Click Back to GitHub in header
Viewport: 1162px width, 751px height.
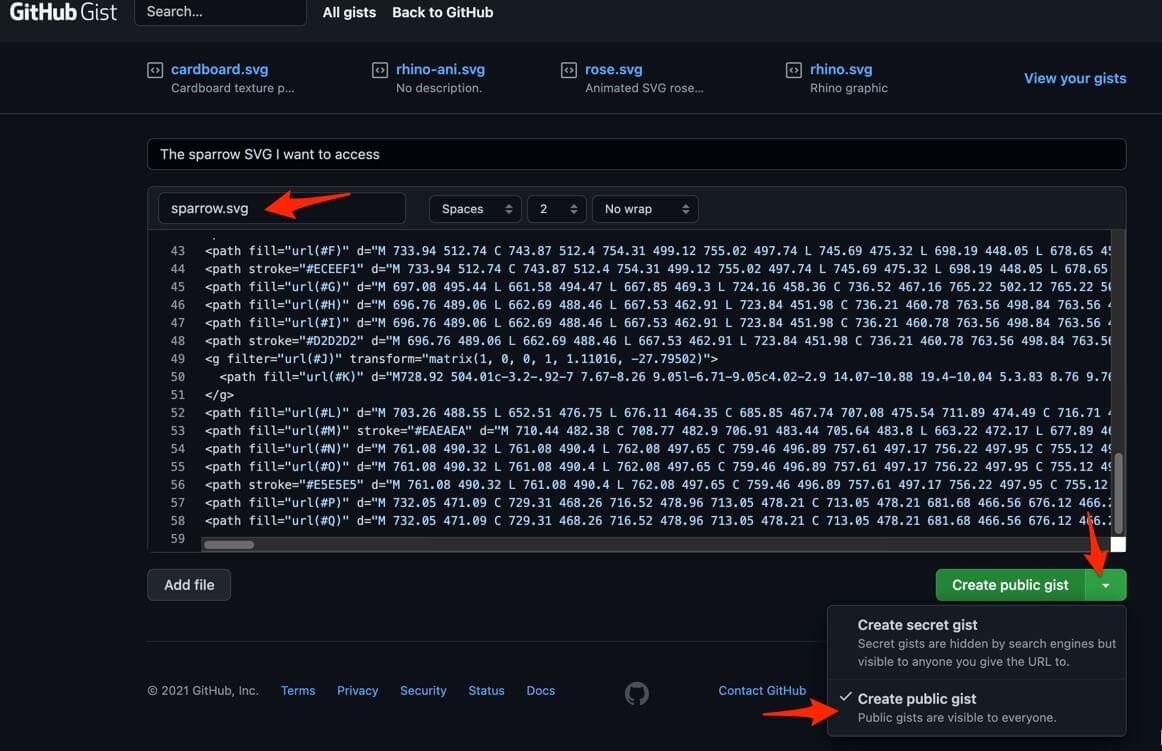(442, 13)
